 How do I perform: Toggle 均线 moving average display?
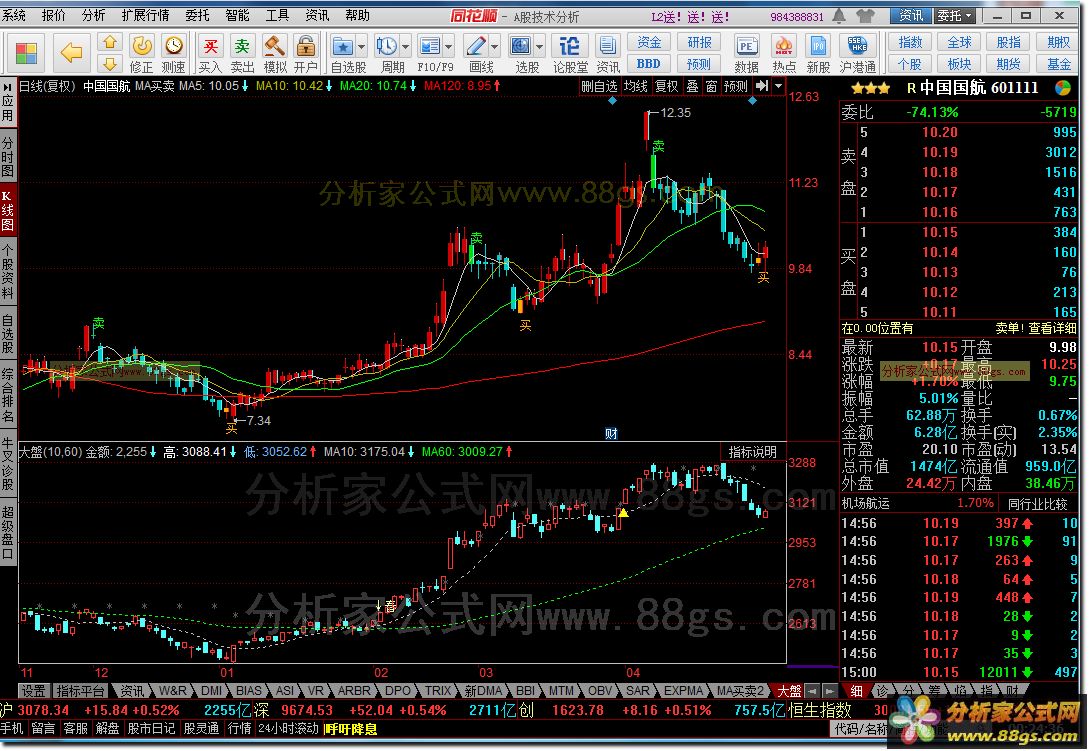[x=635, y=86]
